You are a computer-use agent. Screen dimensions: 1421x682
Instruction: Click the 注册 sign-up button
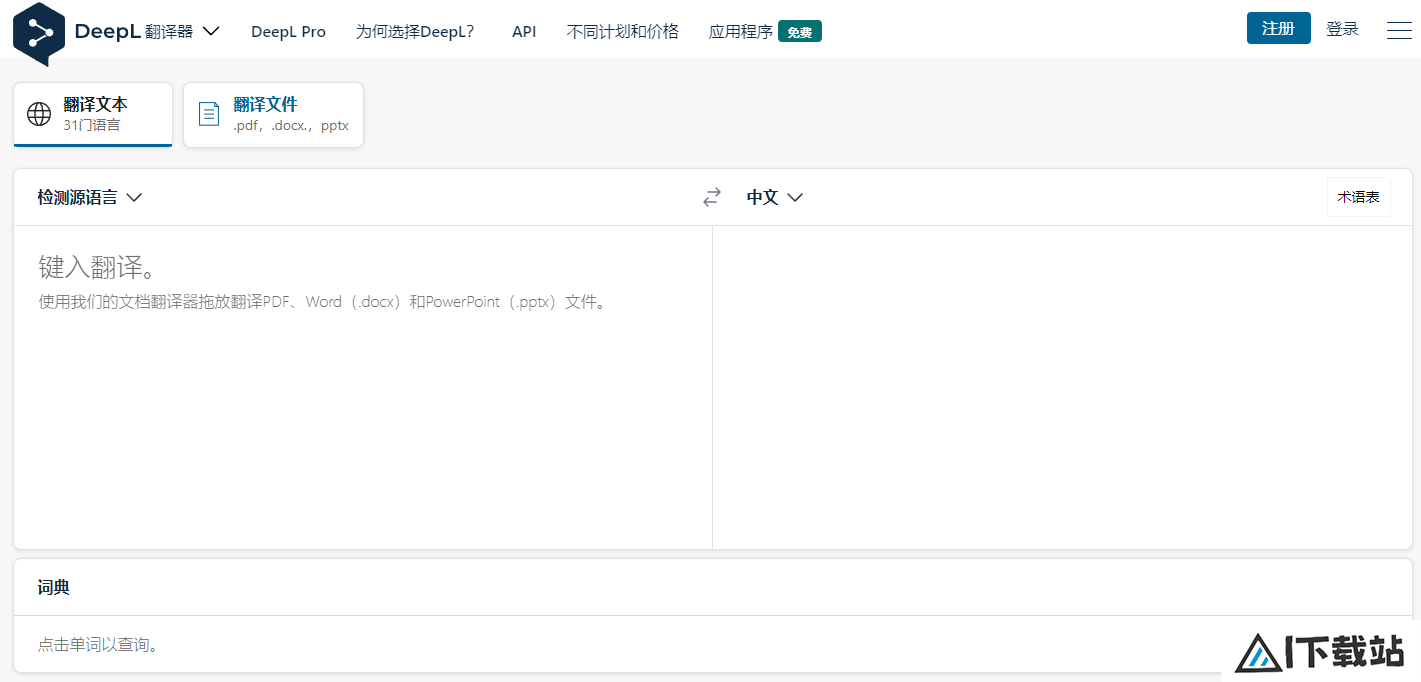(1278, 28)
